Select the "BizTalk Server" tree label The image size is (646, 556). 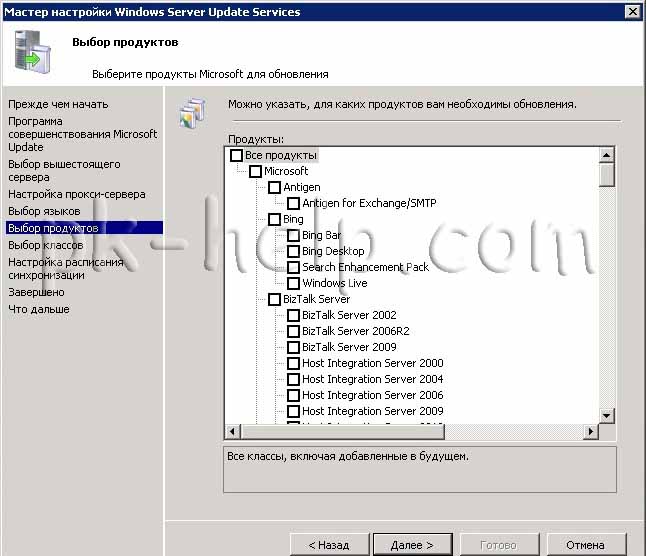(x=316, y=299)
